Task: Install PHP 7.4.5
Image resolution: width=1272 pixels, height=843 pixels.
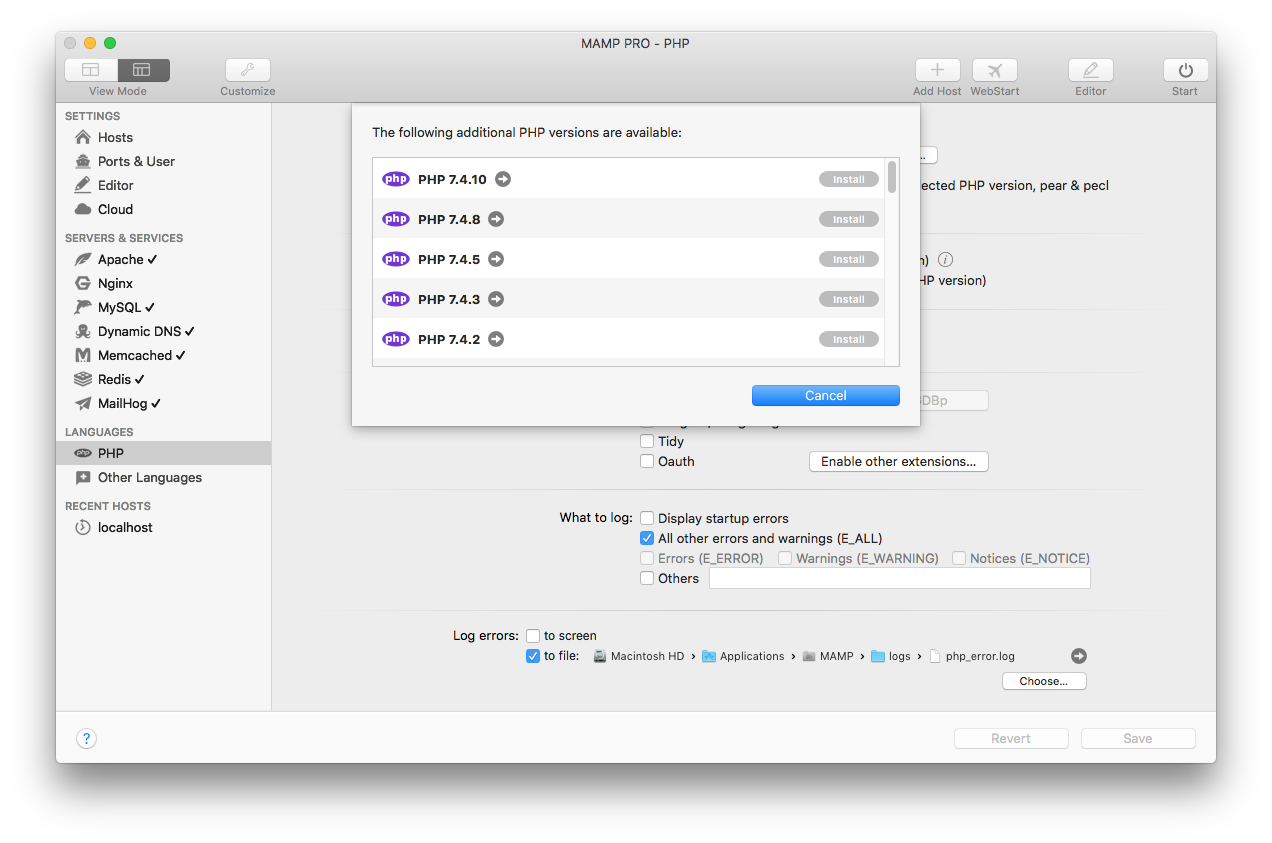Action: coord(848,259)
